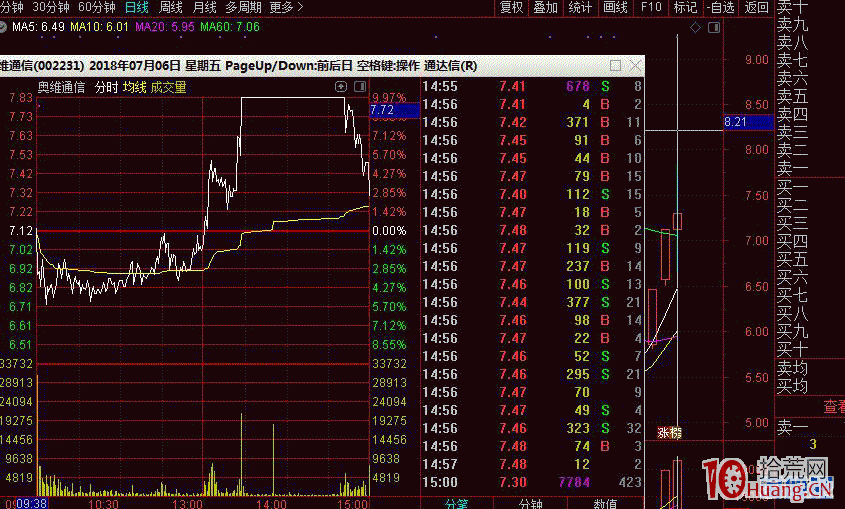Maximize the intraday popup window
Screen dimensions: 845x509
tap(615, 66)
